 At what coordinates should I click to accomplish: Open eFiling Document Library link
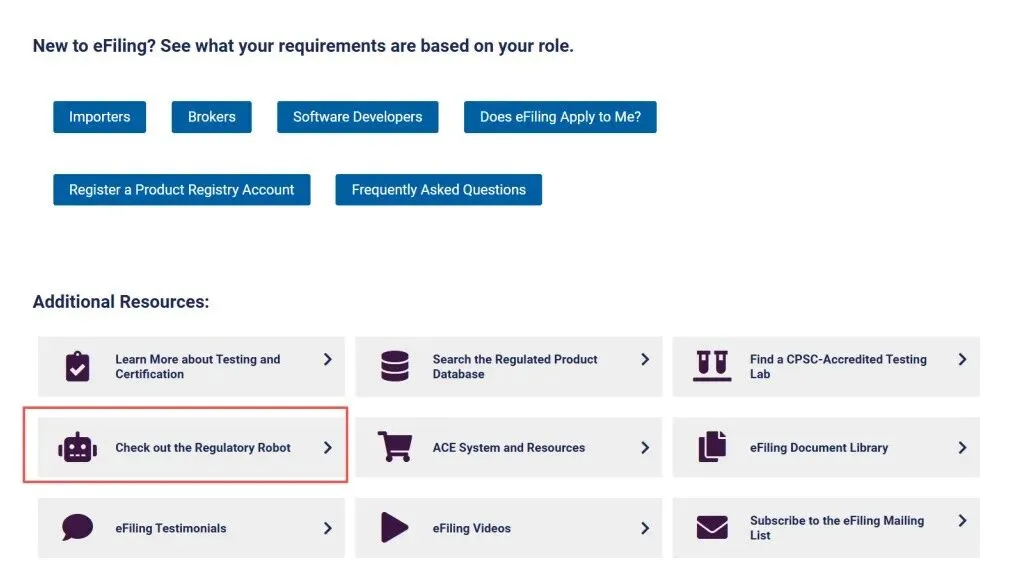819,448
